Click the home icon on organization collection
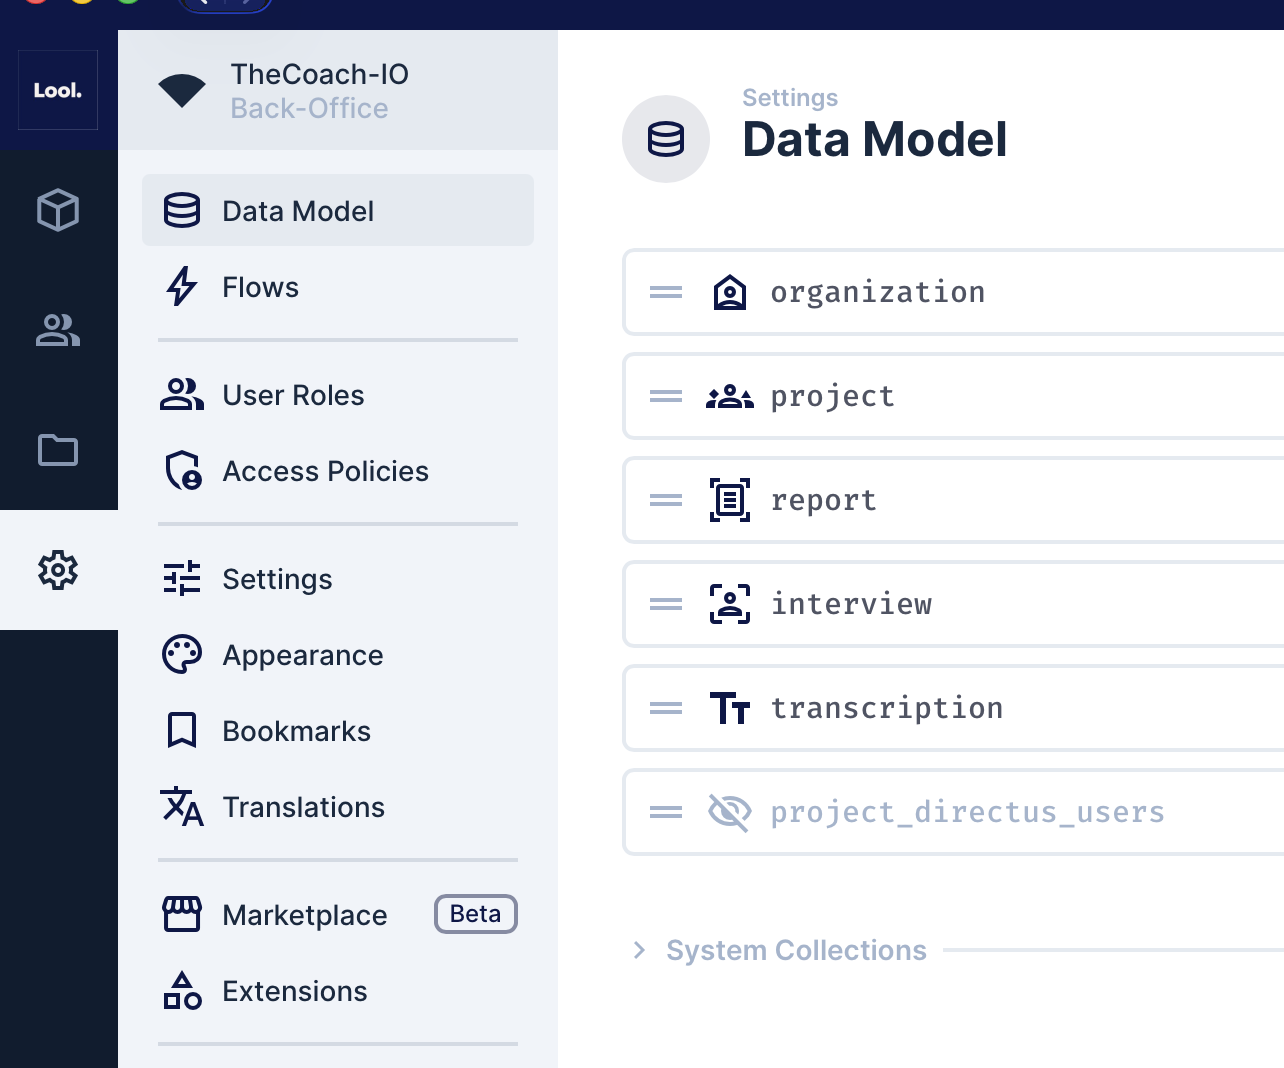Screen dimensions: 1284x1068 pos(730,292)
